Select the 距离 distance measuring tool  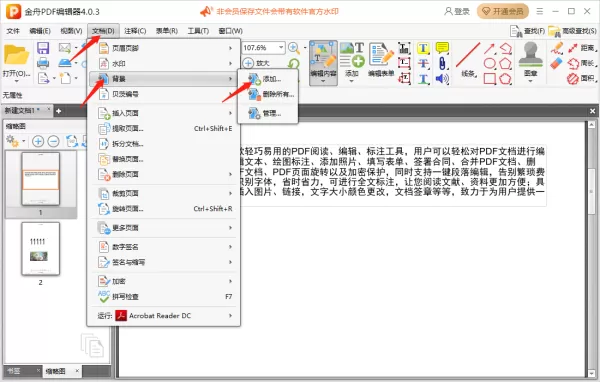pos(582,48)
